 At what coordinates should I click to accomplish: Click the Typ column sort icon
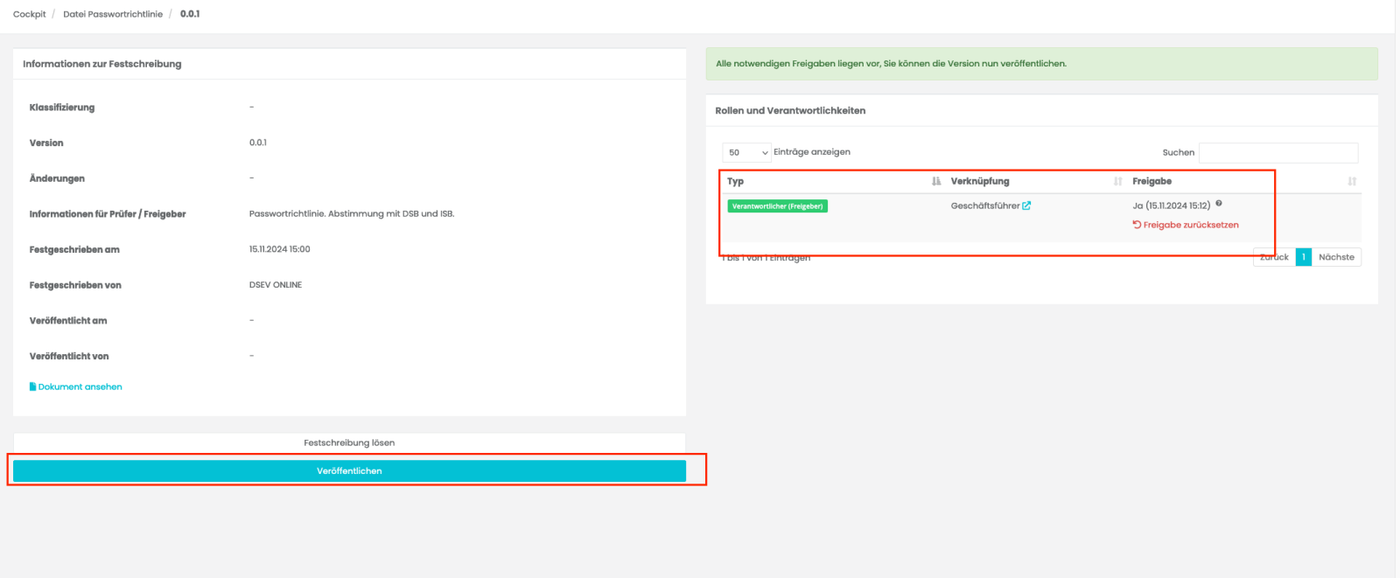[x=936, y=181]
